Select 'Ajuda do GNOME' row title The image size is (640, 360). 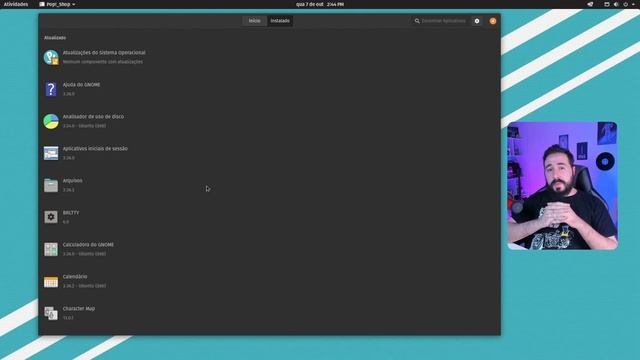(81, 84)
